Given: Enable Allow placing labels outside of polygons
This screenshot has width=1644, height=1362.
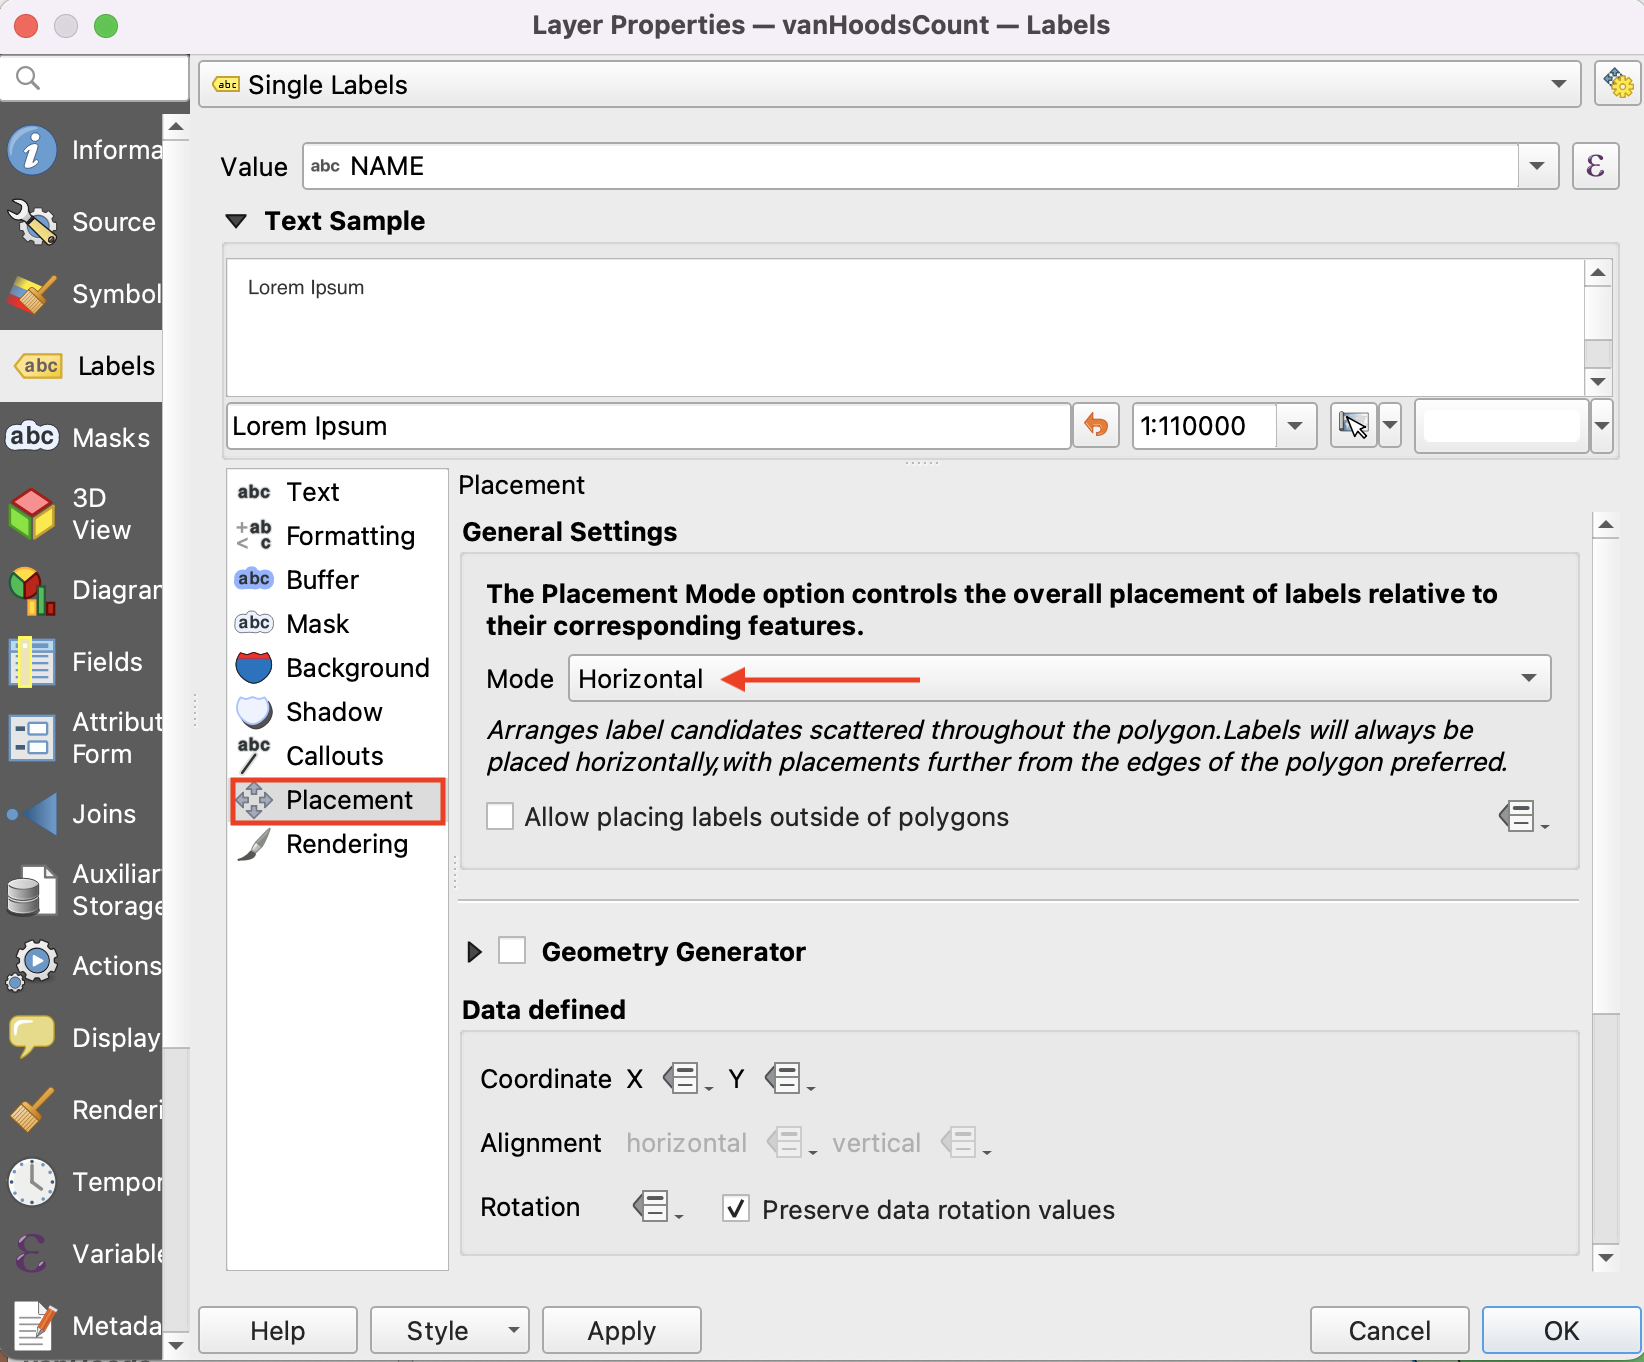Looking at the screenshot, I should 500,817.
